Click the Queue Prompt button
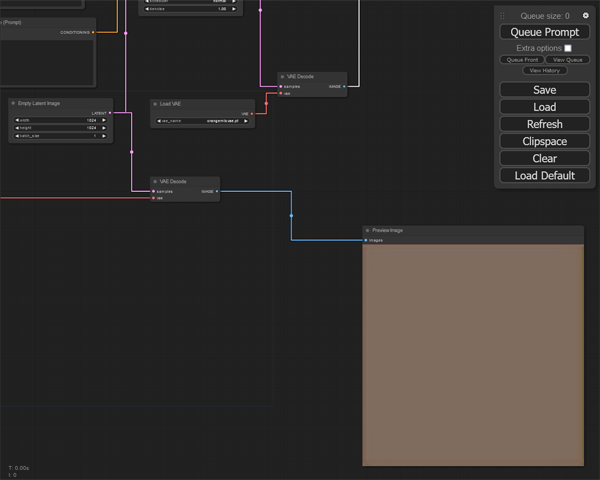600x480 pixels. point(544,32)
